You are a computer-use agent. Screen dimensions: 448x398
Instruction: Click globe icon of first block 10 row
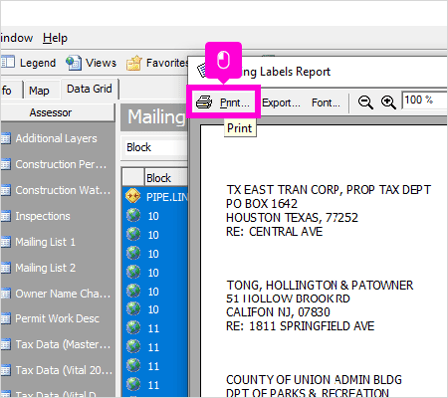click(x=133, y=215)
